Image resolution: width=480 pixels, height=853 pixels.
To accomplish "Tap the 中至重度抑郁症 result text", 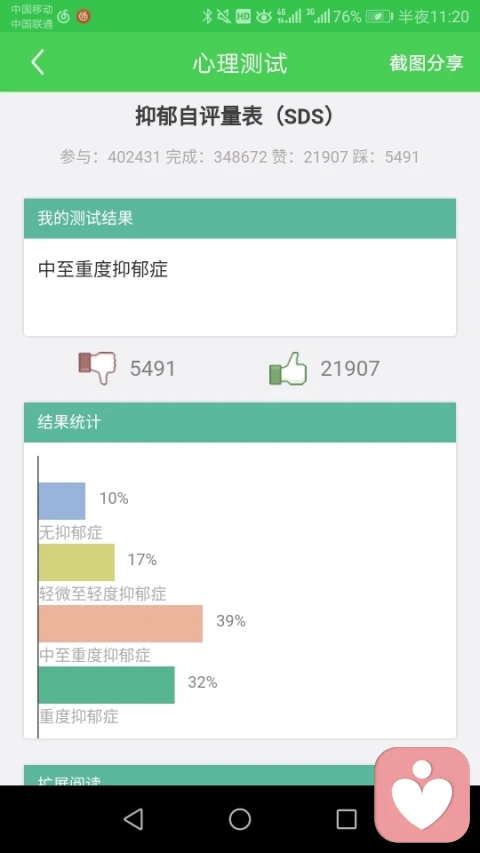I will coord(103,269).
